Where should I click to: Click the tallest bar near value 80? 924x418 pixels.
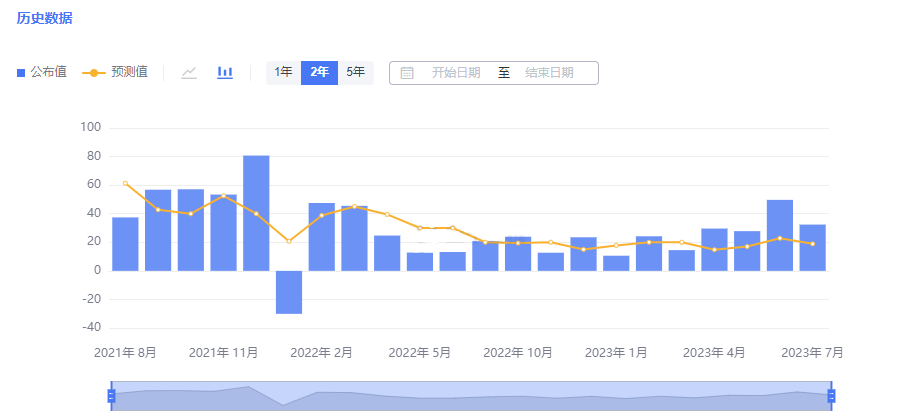[x=256, y=212]
